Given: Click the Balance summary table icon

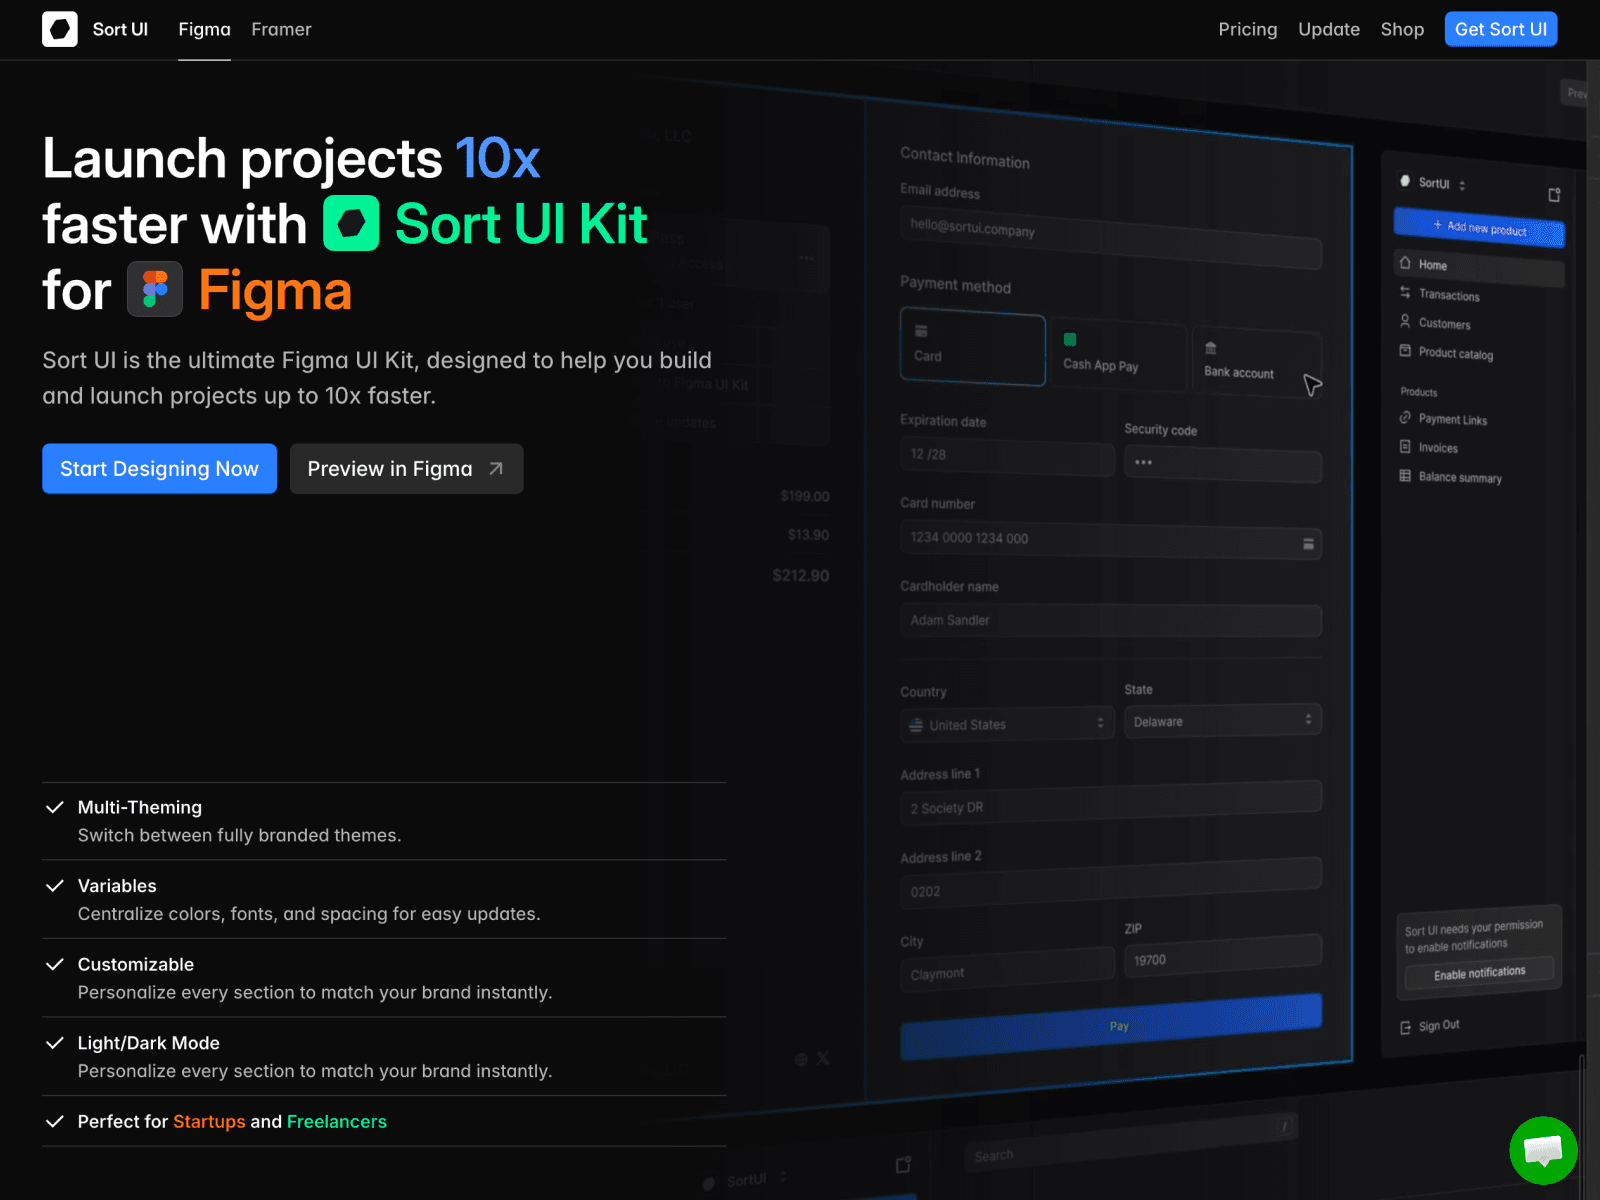Looking at the screenshot, I should (x=1405, y=475).
